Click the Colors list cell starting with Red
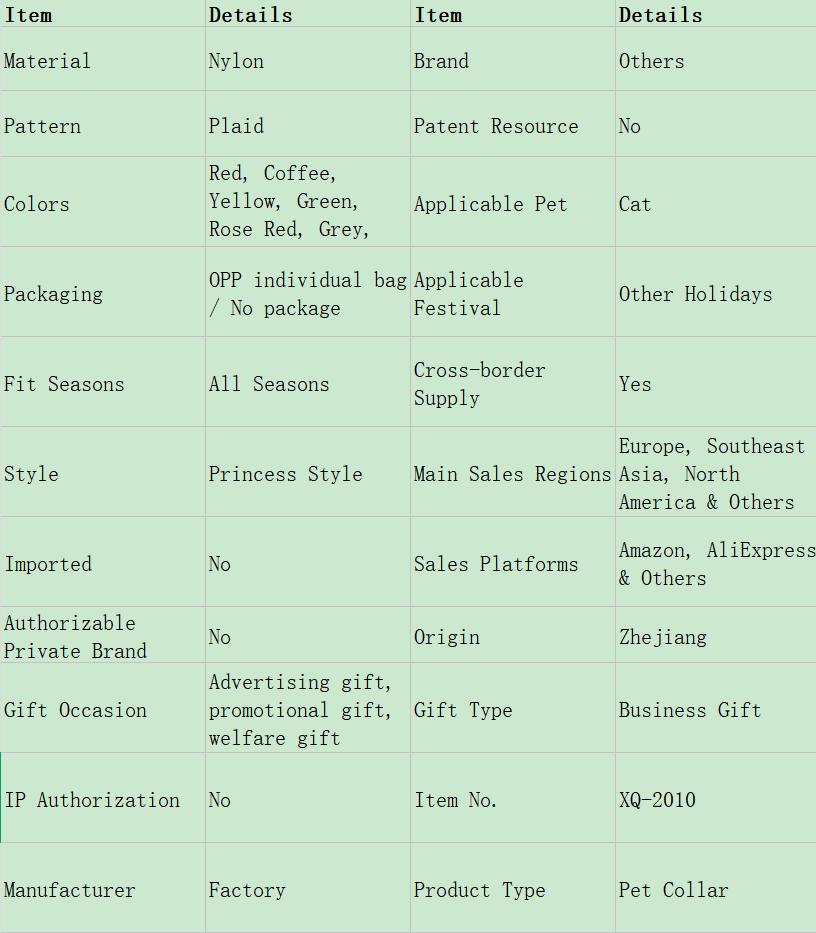 [x=308, y=202]
